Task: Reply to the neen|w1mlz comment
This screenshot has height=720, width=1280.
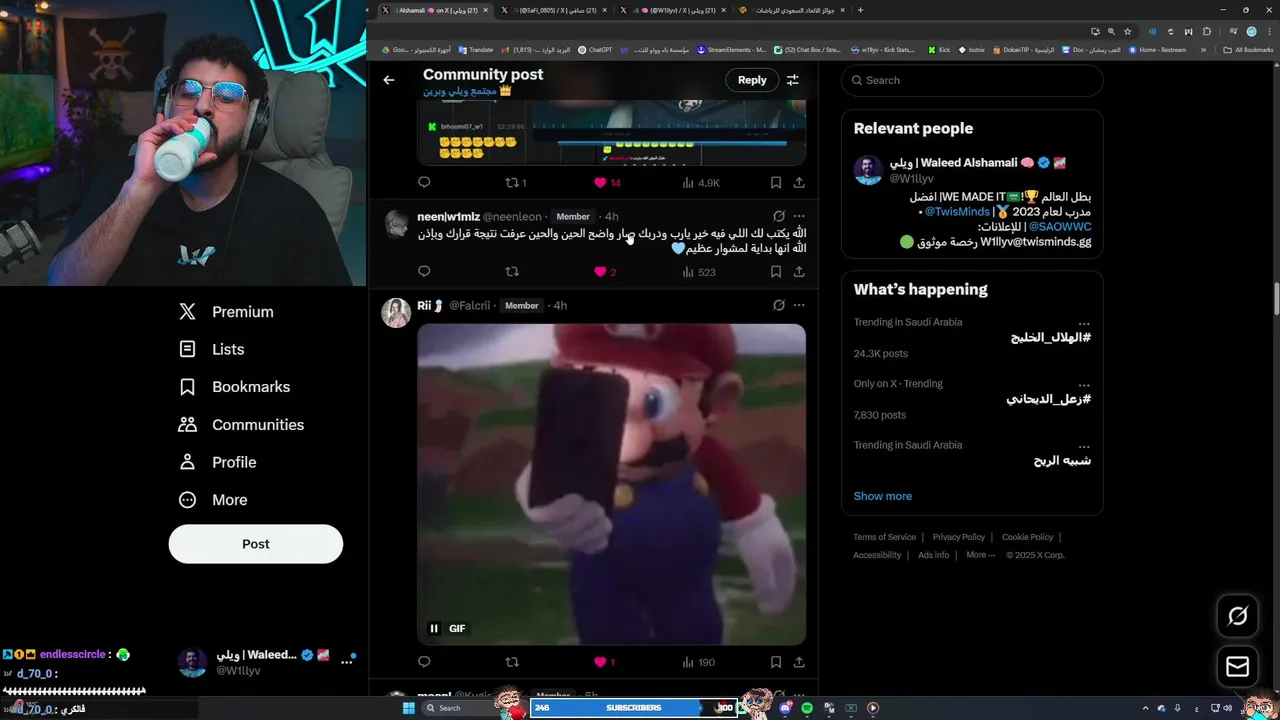Action: [x=424, y=271]
